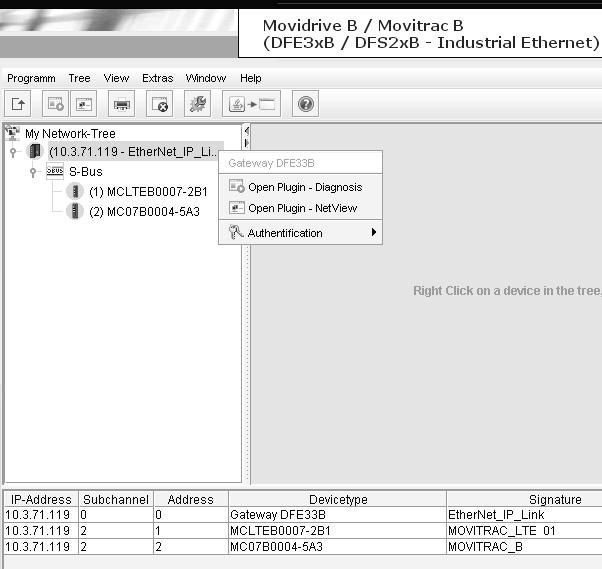Click the Subchannel column header
The image size is (602, 569).
click(116, 499)
